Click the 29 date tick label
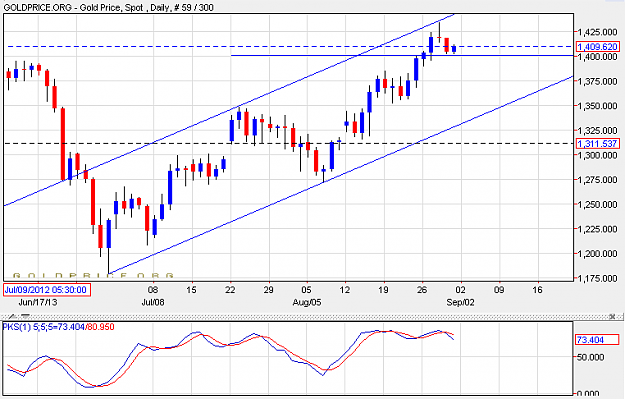Image resolution: width=625 pixels, height=399 pixels. point(268,290)
